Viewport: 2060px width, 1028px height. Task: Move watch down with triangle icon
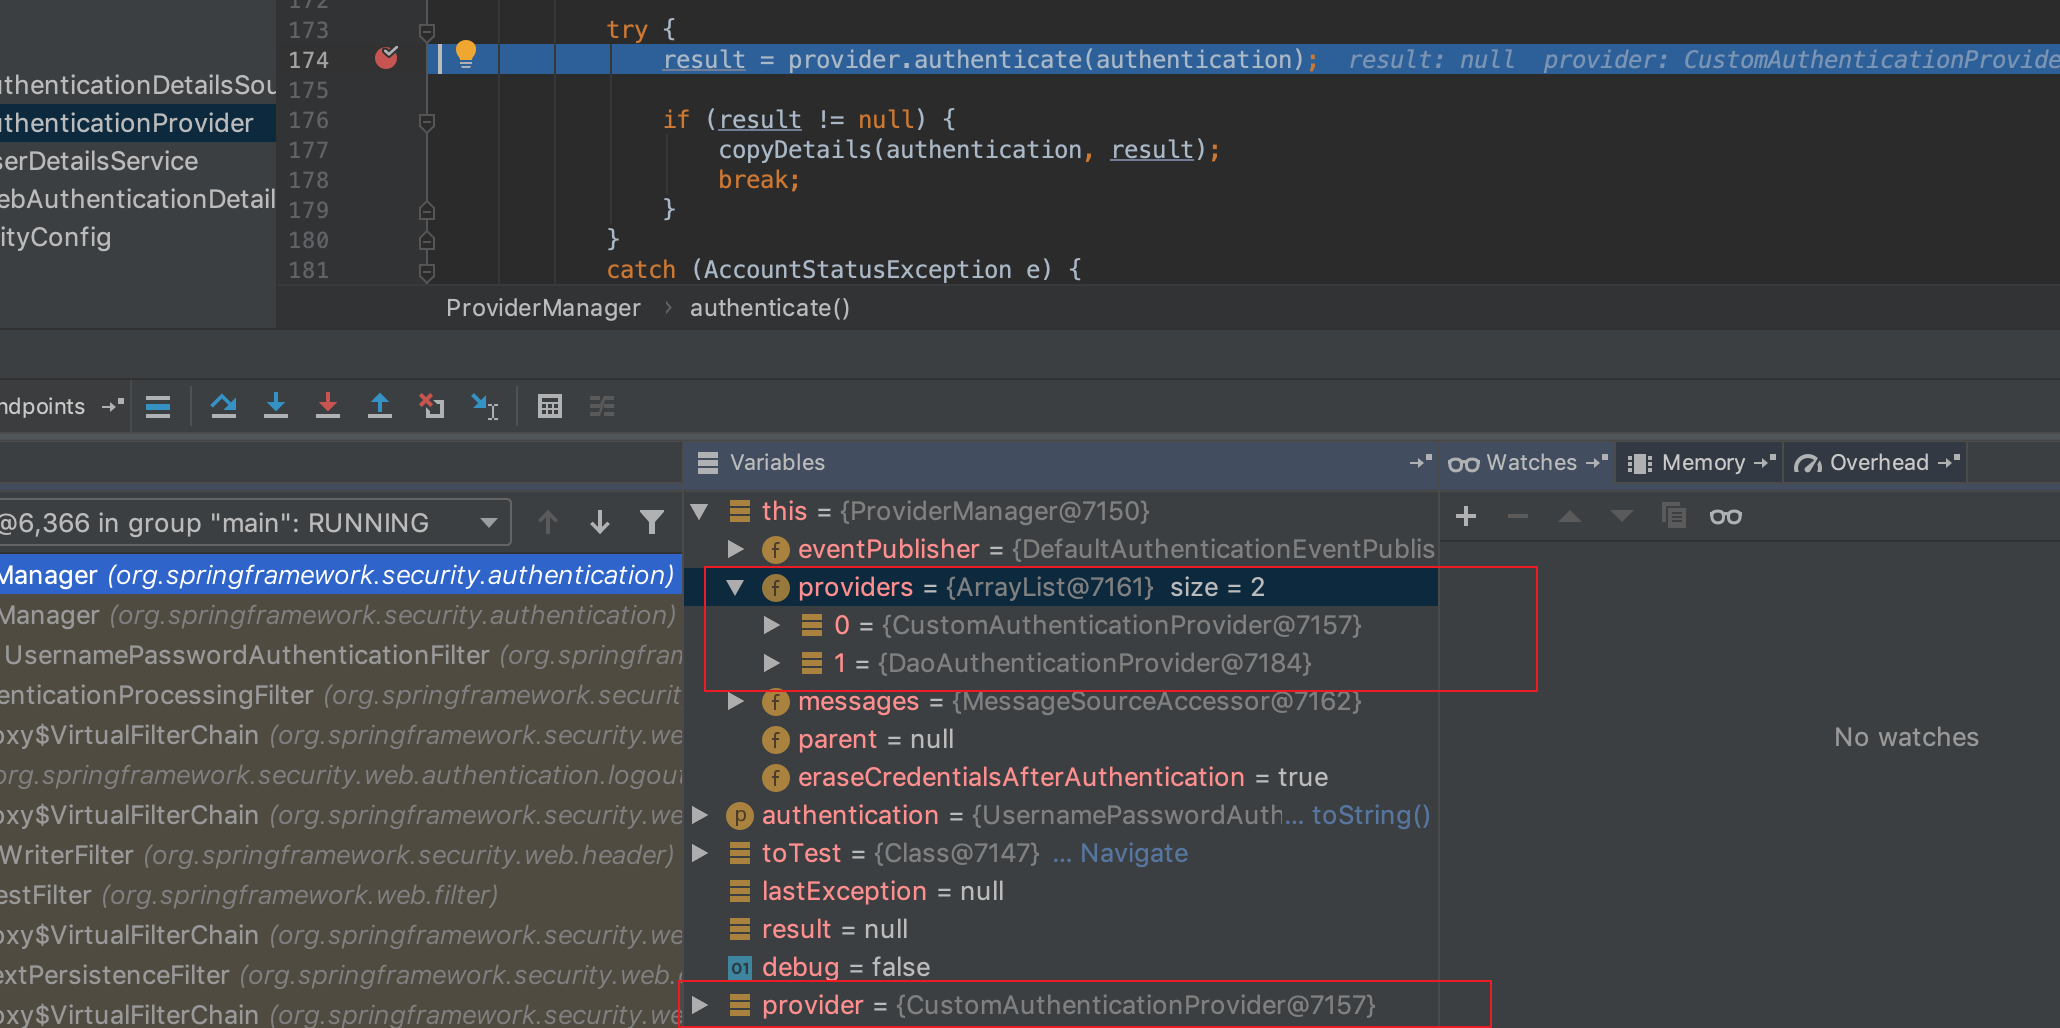pos(1622,516)
